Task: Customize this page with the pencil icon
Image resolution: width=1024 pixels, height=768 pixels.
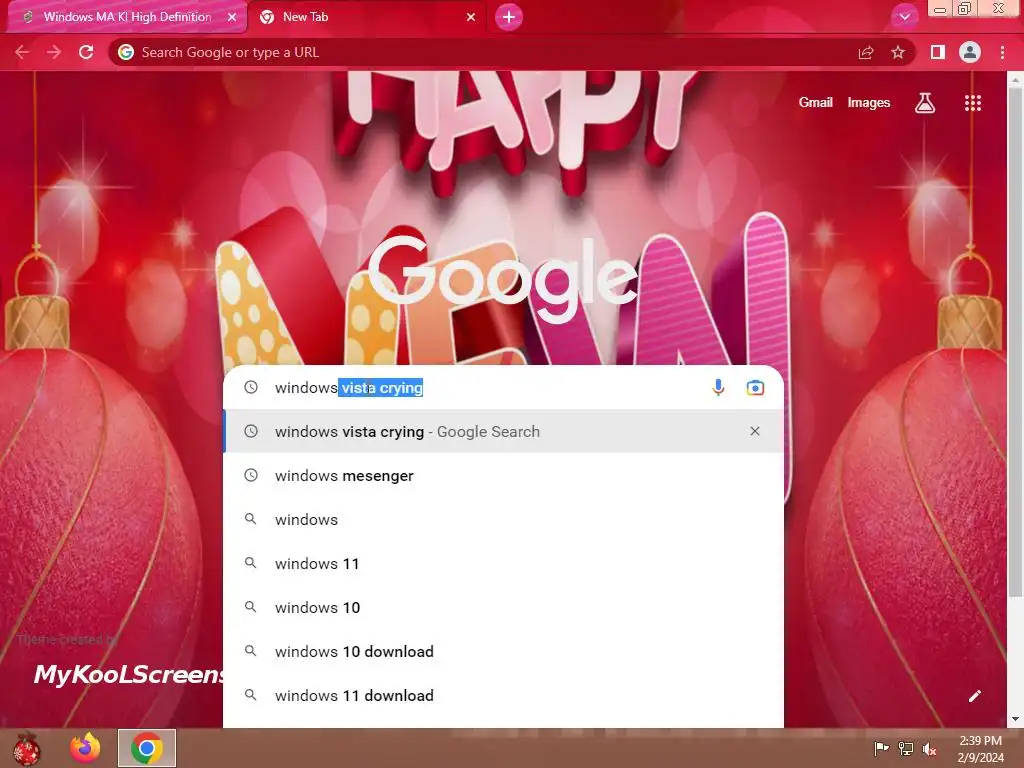Action: [x=974, y=696]
